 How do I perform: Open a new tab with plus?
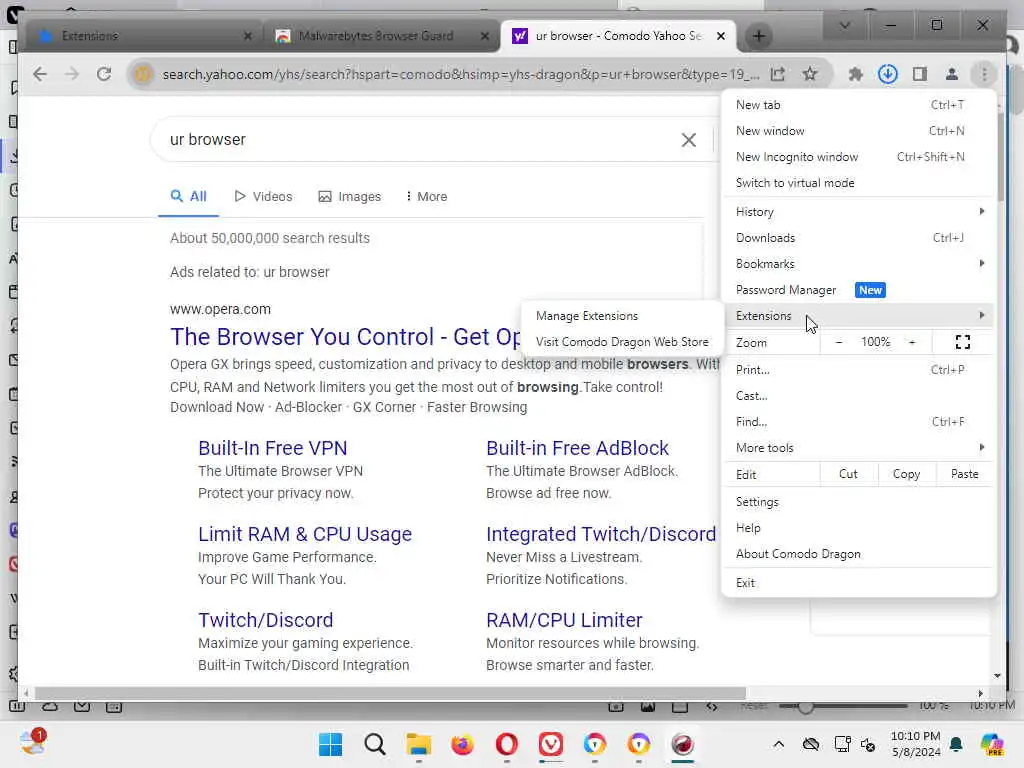[759, 36]
